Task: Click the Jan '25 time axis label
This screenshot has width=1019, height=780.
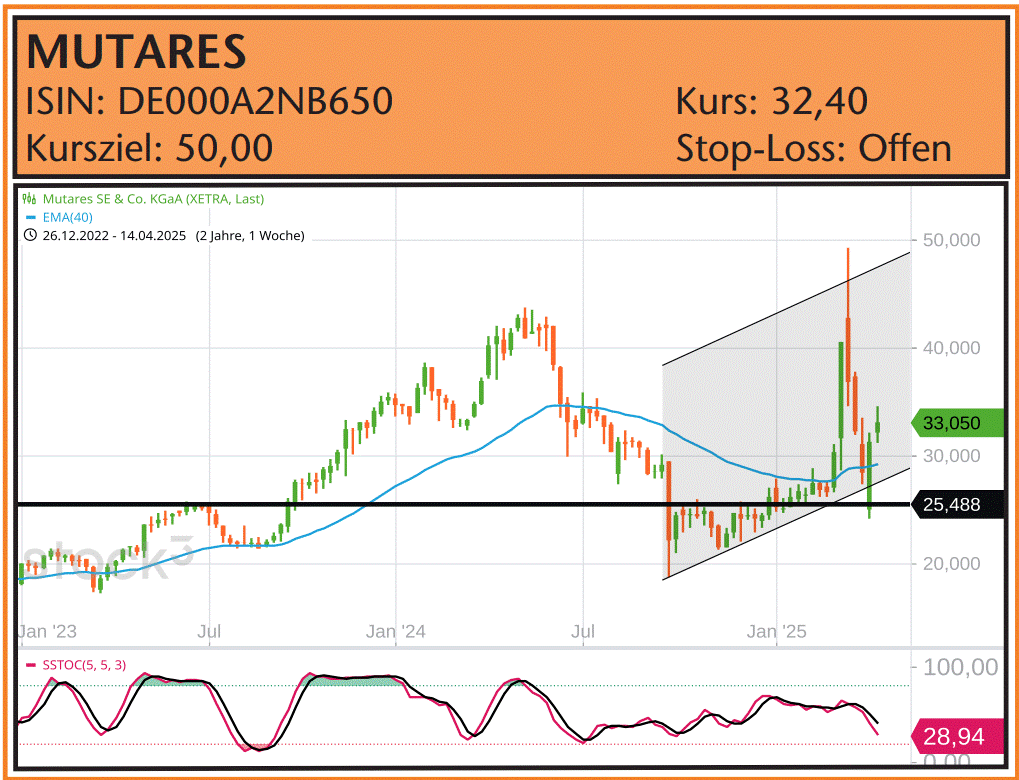Action: coord(777,631)
